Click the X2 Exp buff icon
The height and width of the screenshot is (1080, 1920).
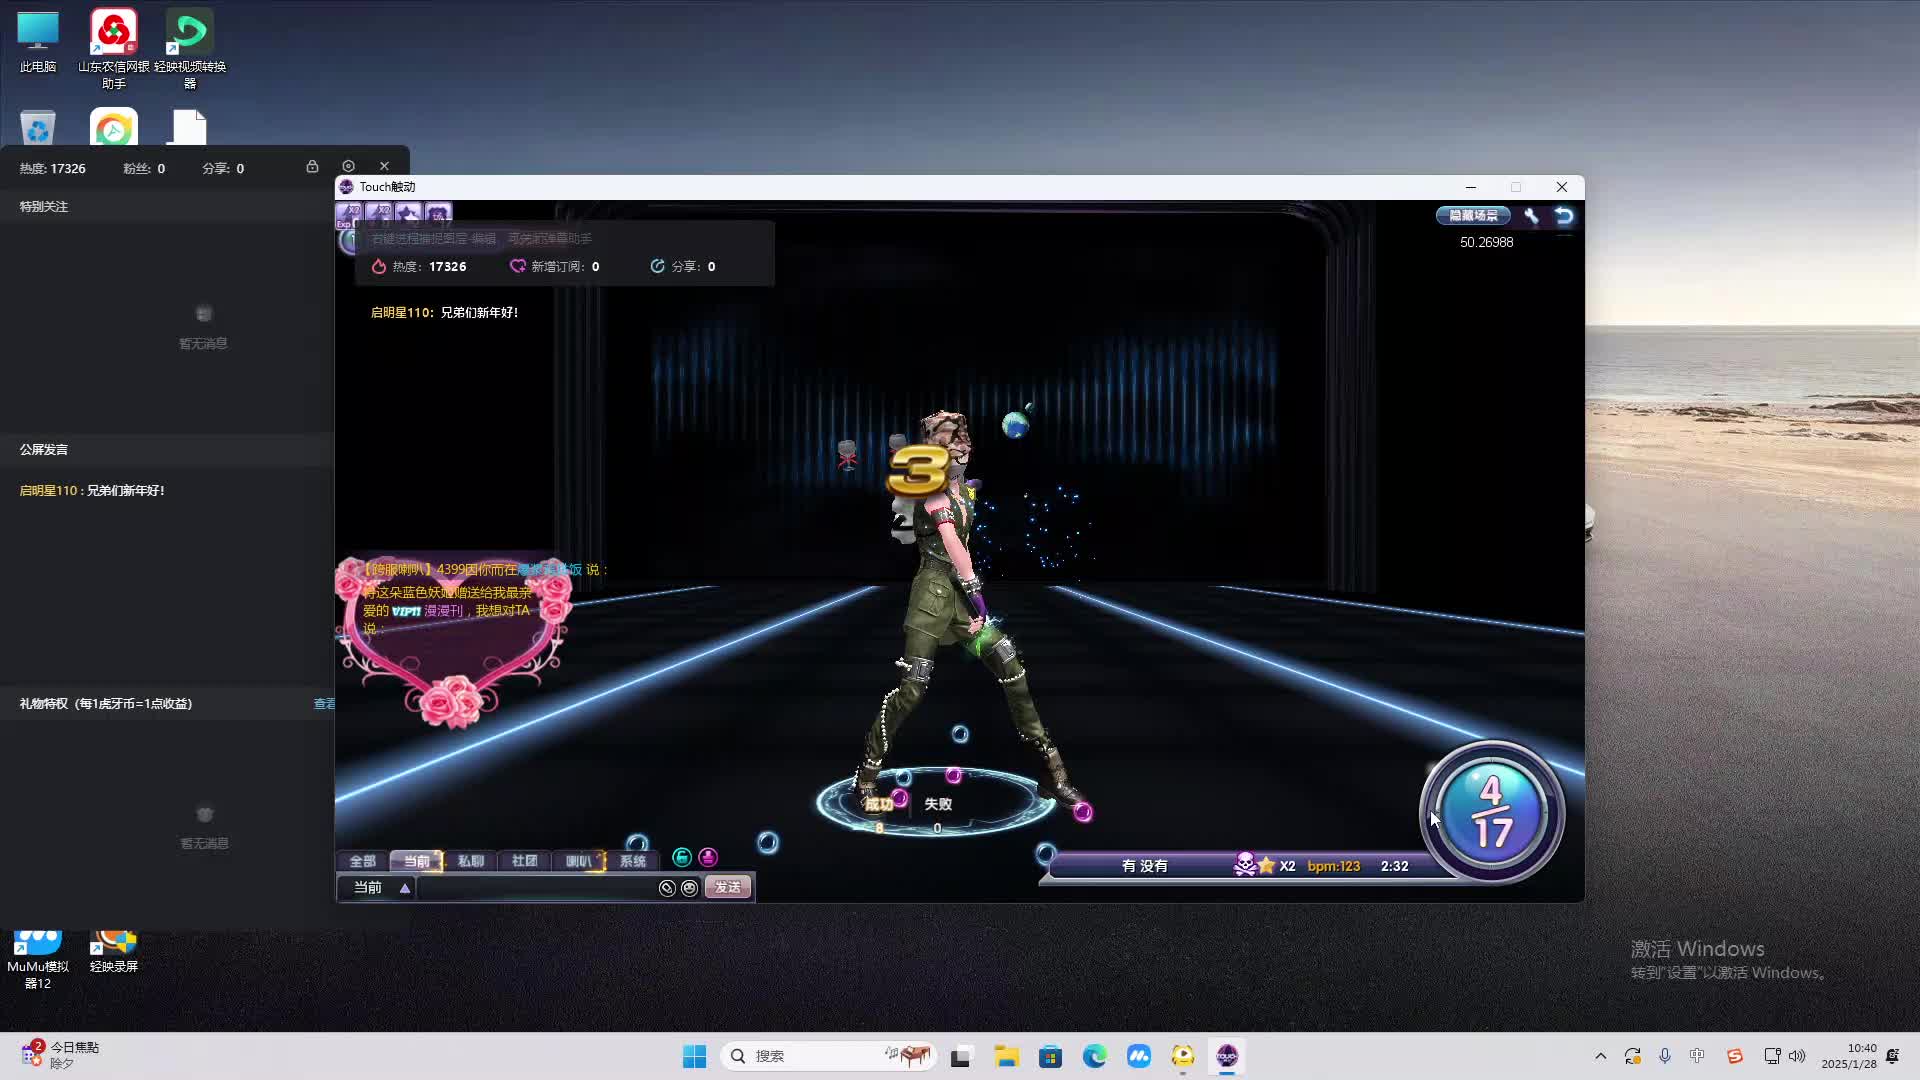(348, 213)
